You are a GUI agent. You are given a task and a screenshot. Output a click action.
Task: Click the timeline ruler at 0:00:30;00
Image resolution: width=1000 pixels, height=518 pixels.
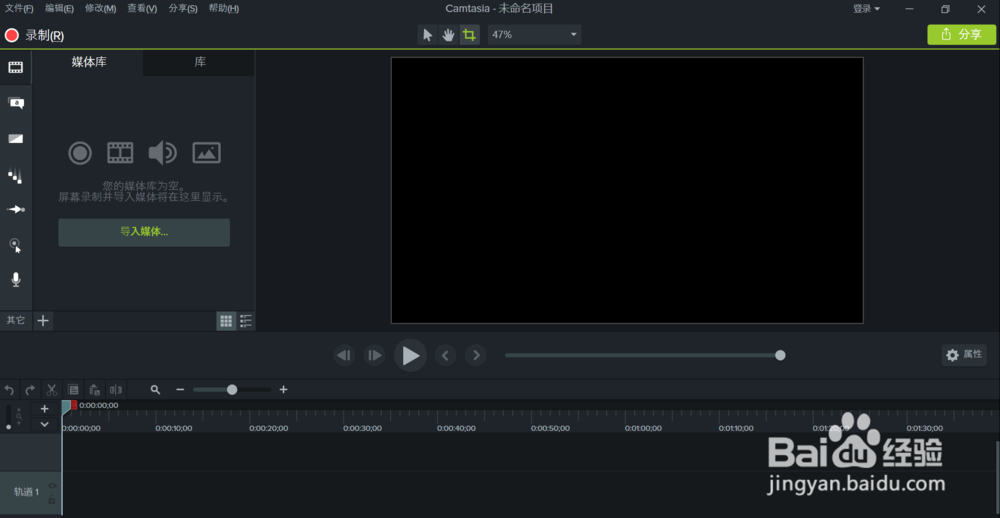(x=362, y=429)
